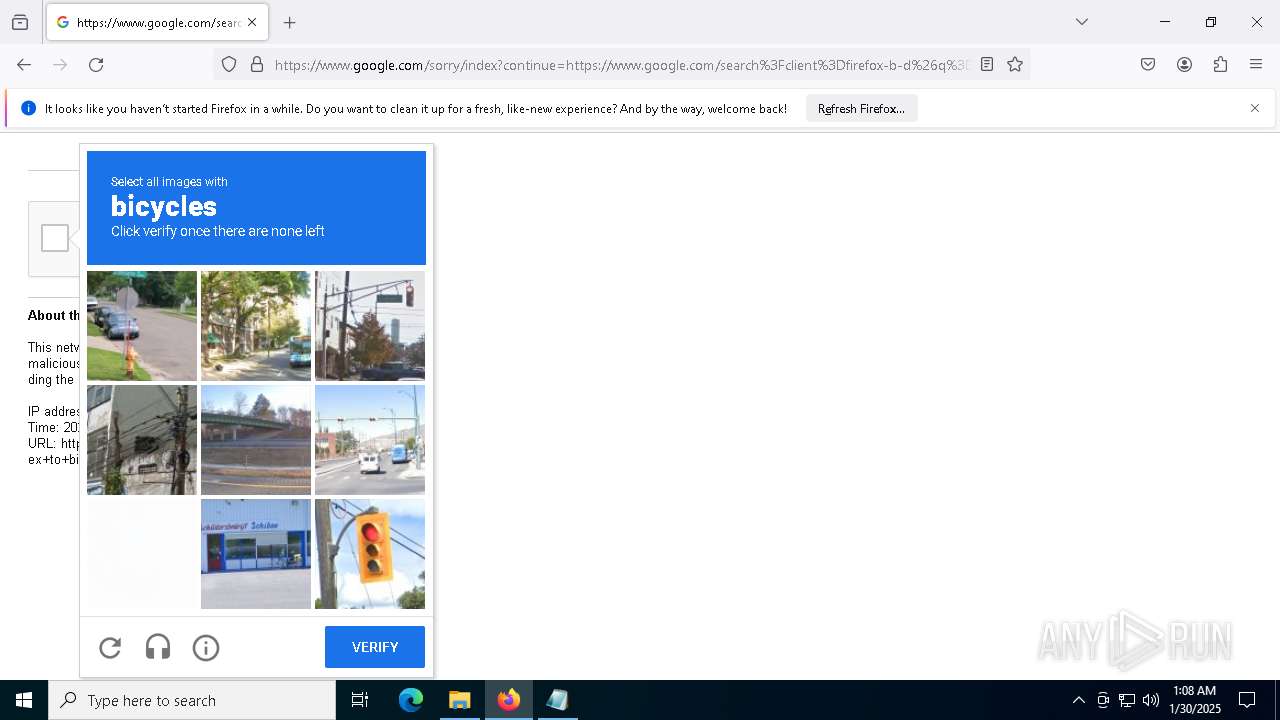Open the tracking protection shield icon
Image resolution: width=1280 pixels, height=720 pixels.
pyautogui.click(x=229, y=65)
